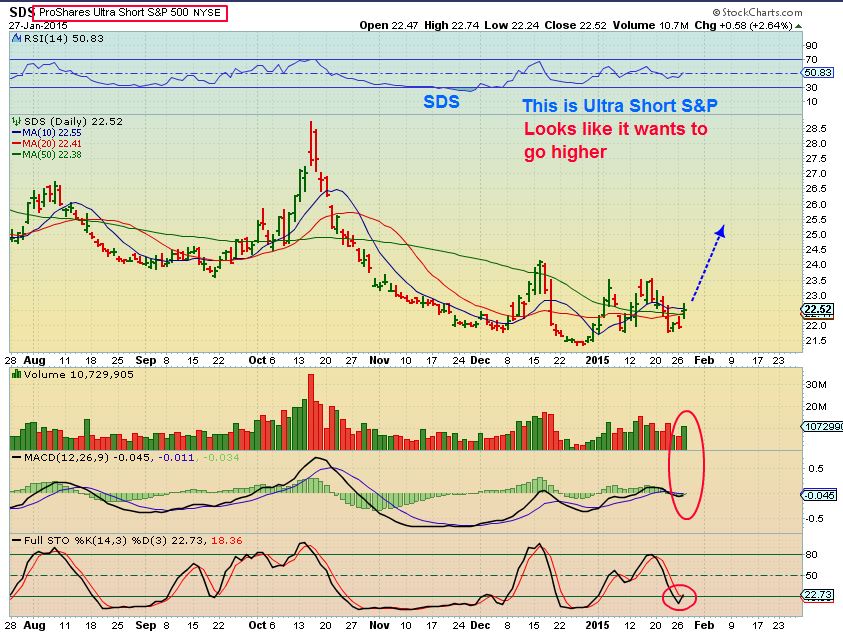Click the RSI icon beside RSI(14) label
Screen dimensions: 843x635
tap(17, 38)
